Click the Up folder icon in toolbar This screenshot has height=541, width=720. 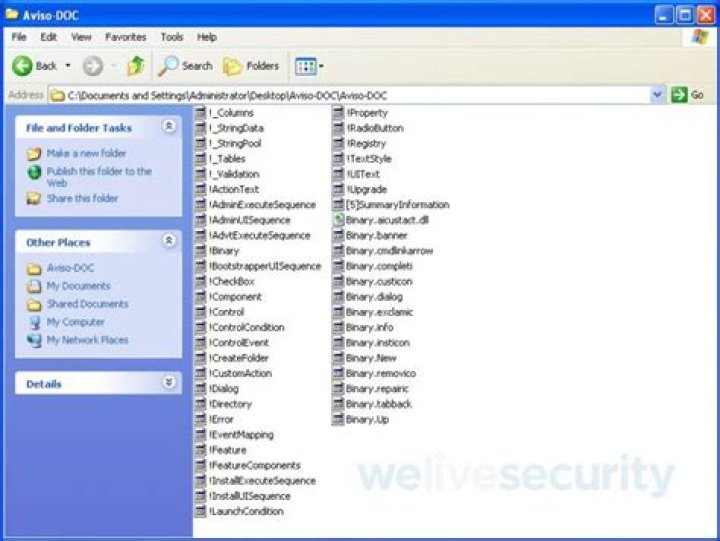pyautogui.click(x=135, y=66)
